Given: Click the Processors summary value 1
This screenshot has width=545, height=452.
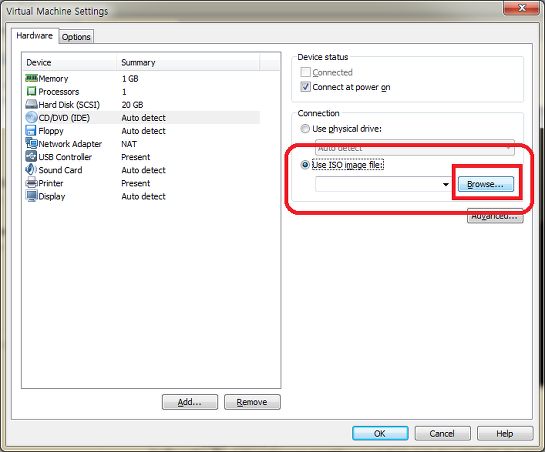Looking at the screenshot, I should pos(124,92).
